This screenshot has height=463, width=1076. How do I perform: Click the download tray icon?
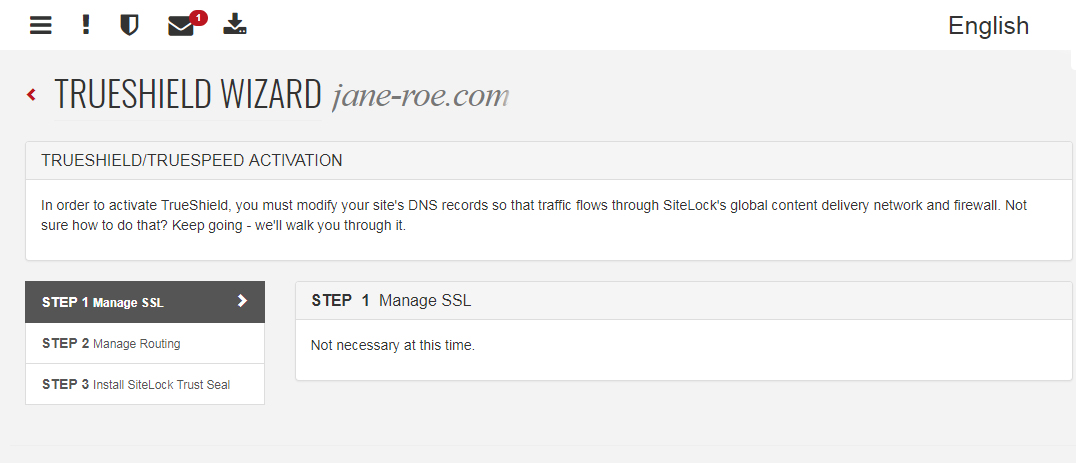235,25
